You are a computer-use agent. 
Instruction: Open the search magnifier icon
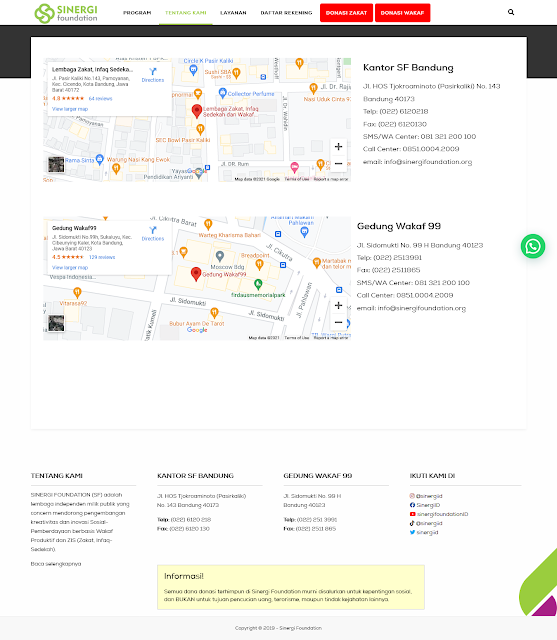511,12
